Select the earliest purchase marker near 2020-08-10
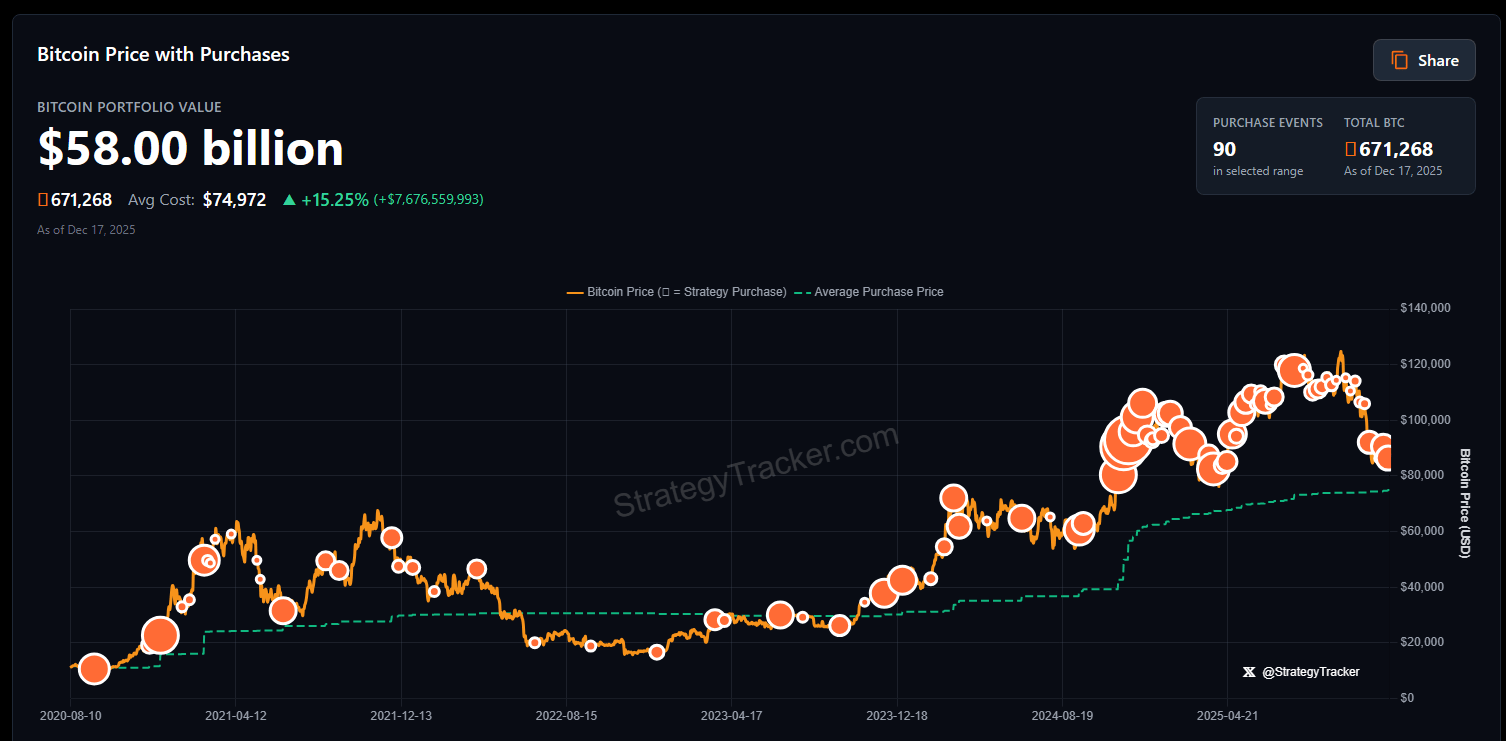The image size is (1506, 741). coord(93,669)
